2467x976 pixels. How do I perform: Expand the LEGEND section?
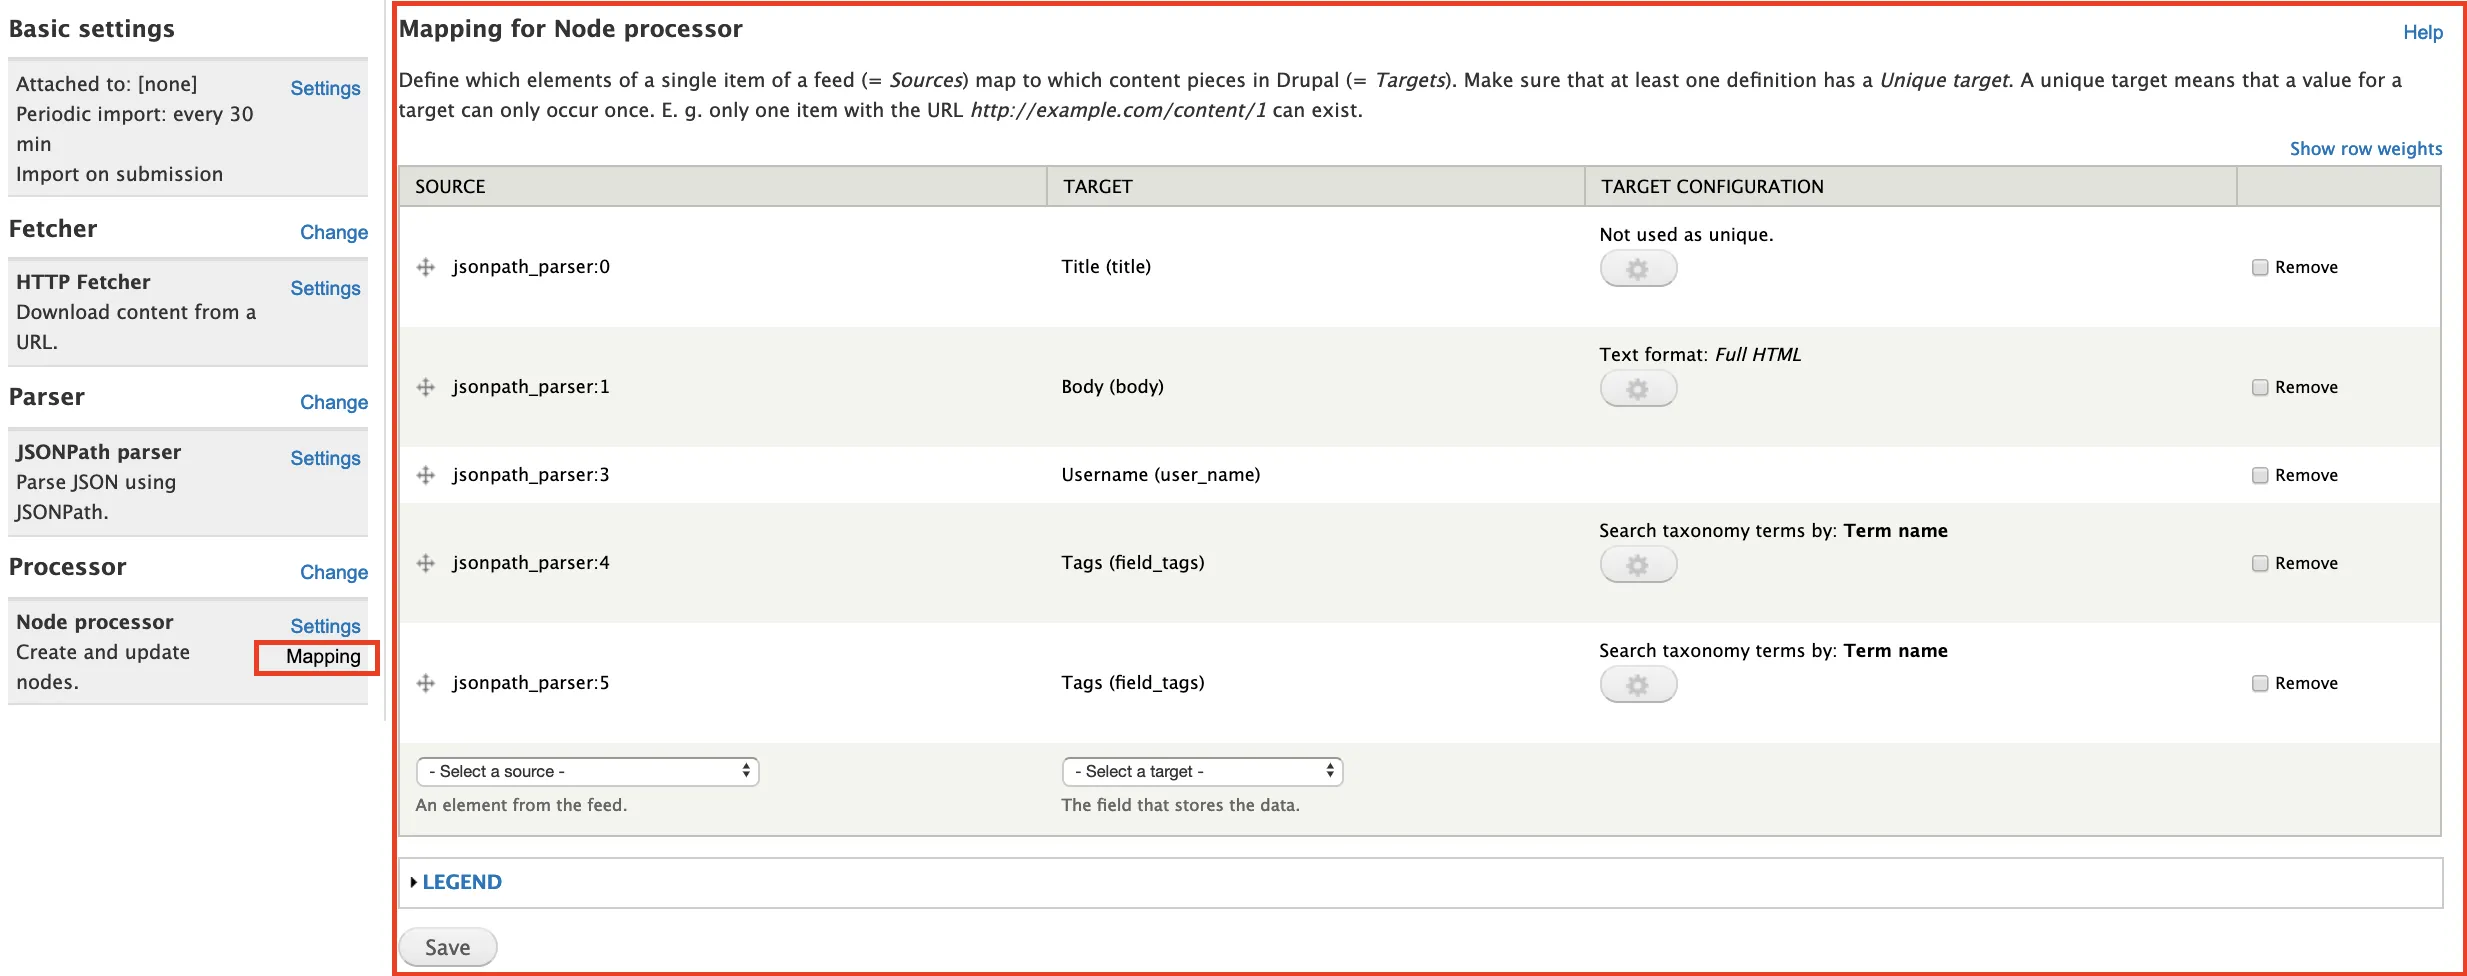pyautogui.click(x=461, y=882)
